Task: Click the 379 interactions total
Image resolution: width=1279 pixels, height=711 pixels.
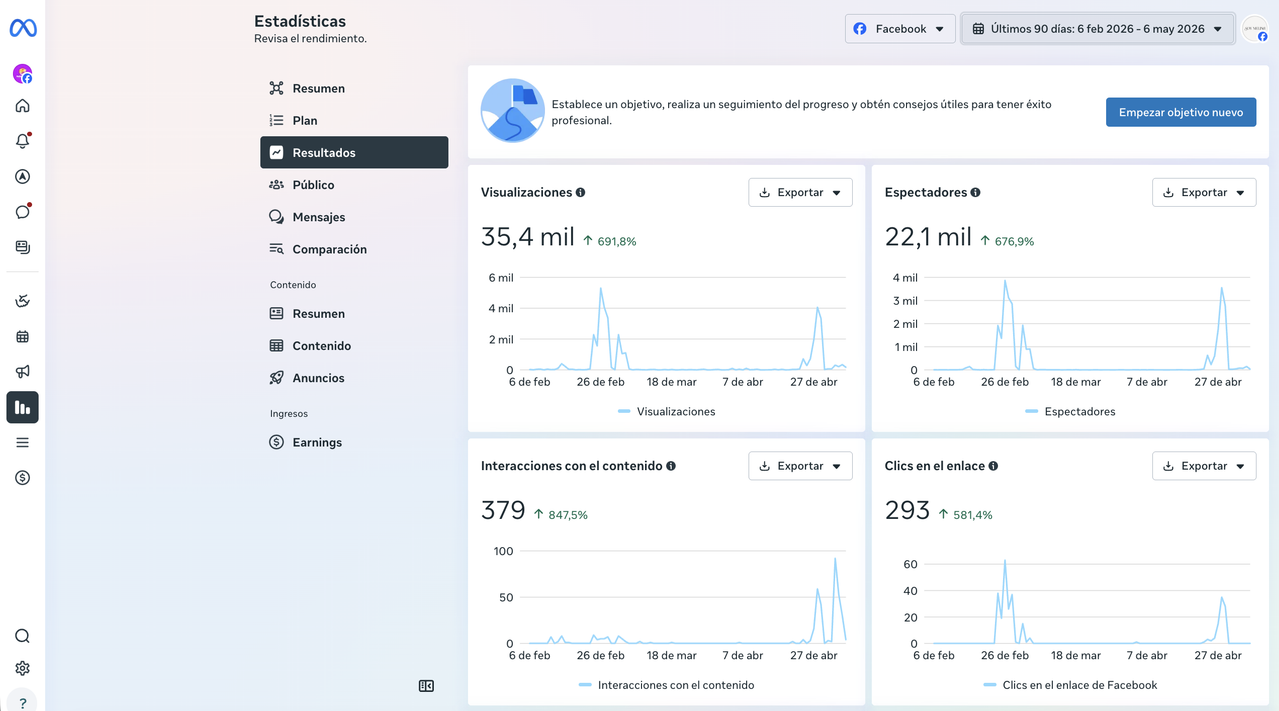Action: click(503, 511)
